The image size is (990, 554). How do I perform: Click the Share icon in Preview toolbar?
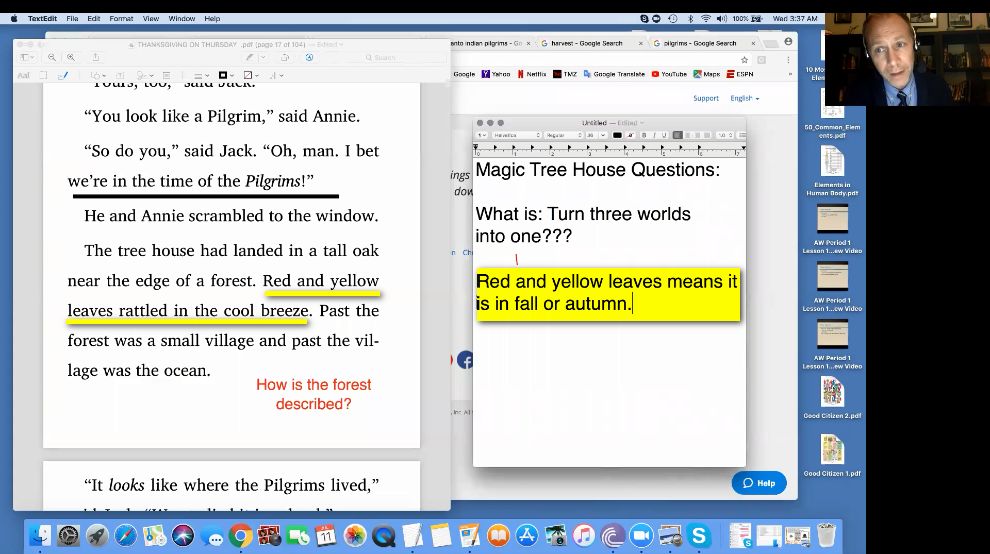96,57
